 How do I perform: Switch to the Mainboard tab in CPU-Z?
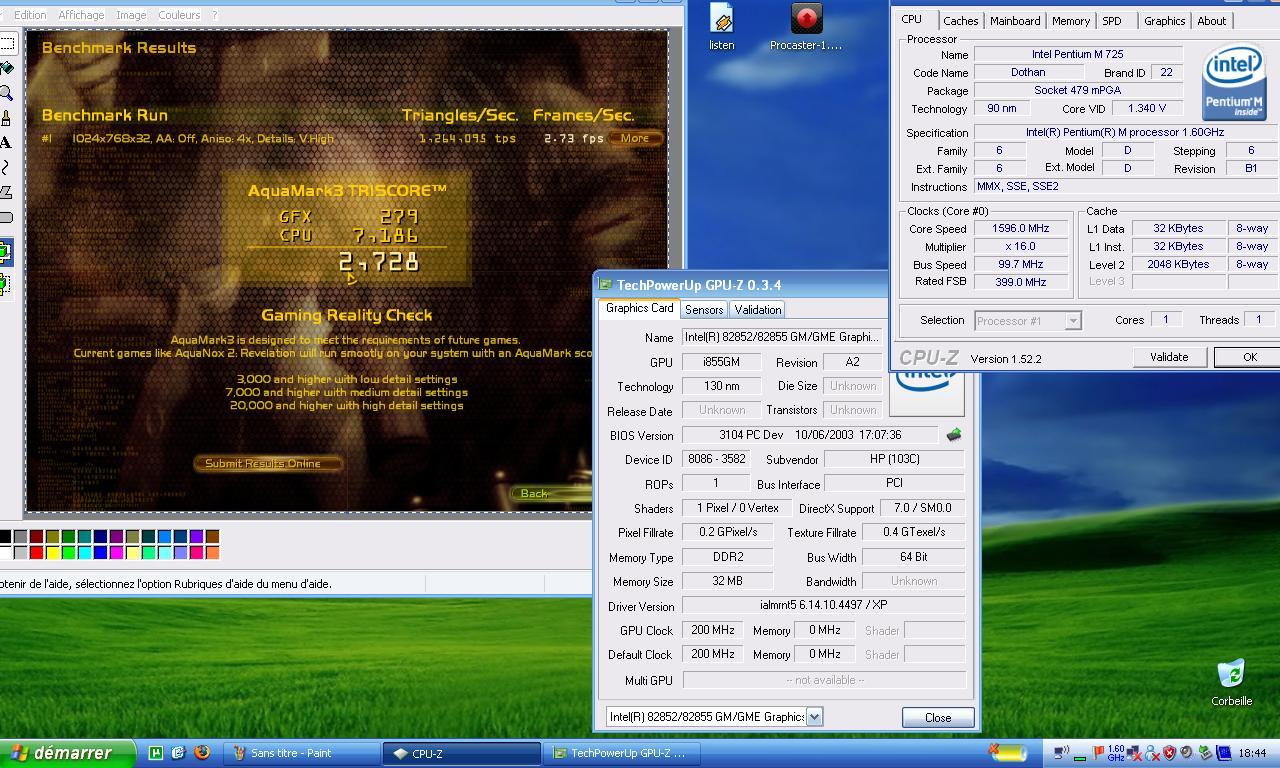(1014, 21)
